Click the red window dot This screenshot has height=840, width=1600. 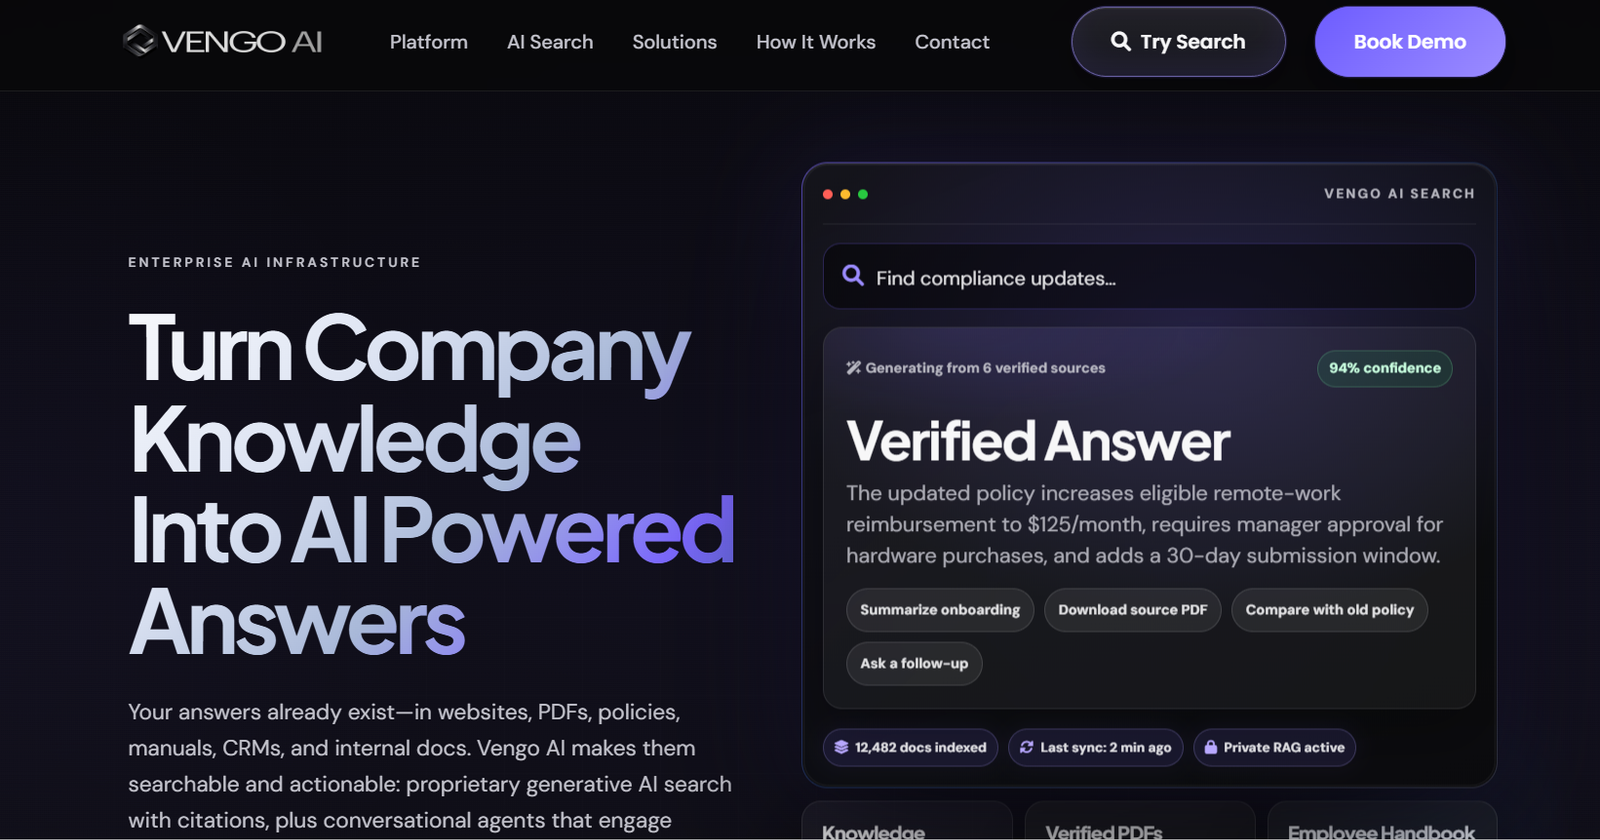(828, 194)
